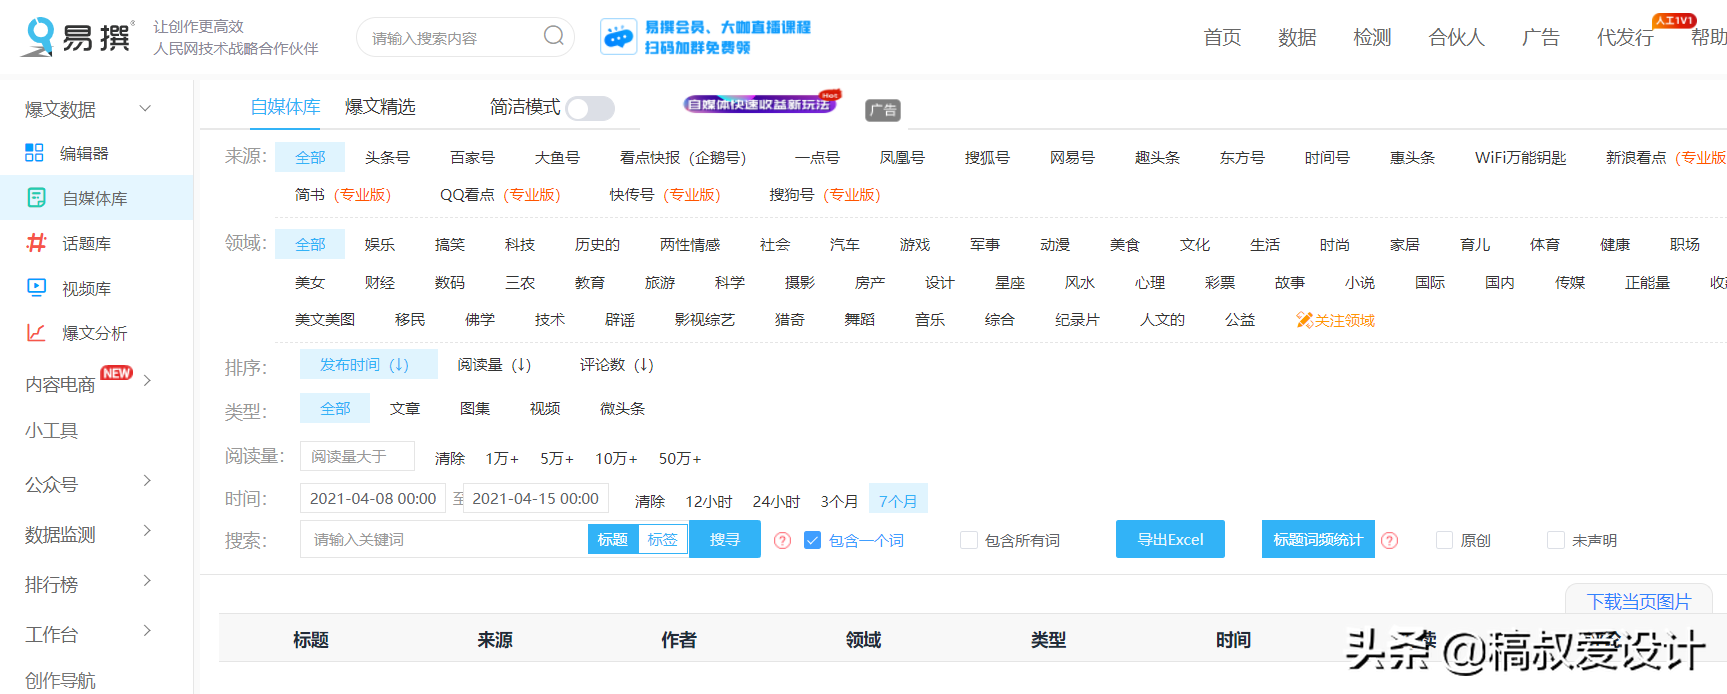Sort by 阅读量 descending
The height and width of the screenshot is (694, 1727).
coord(494,365)
